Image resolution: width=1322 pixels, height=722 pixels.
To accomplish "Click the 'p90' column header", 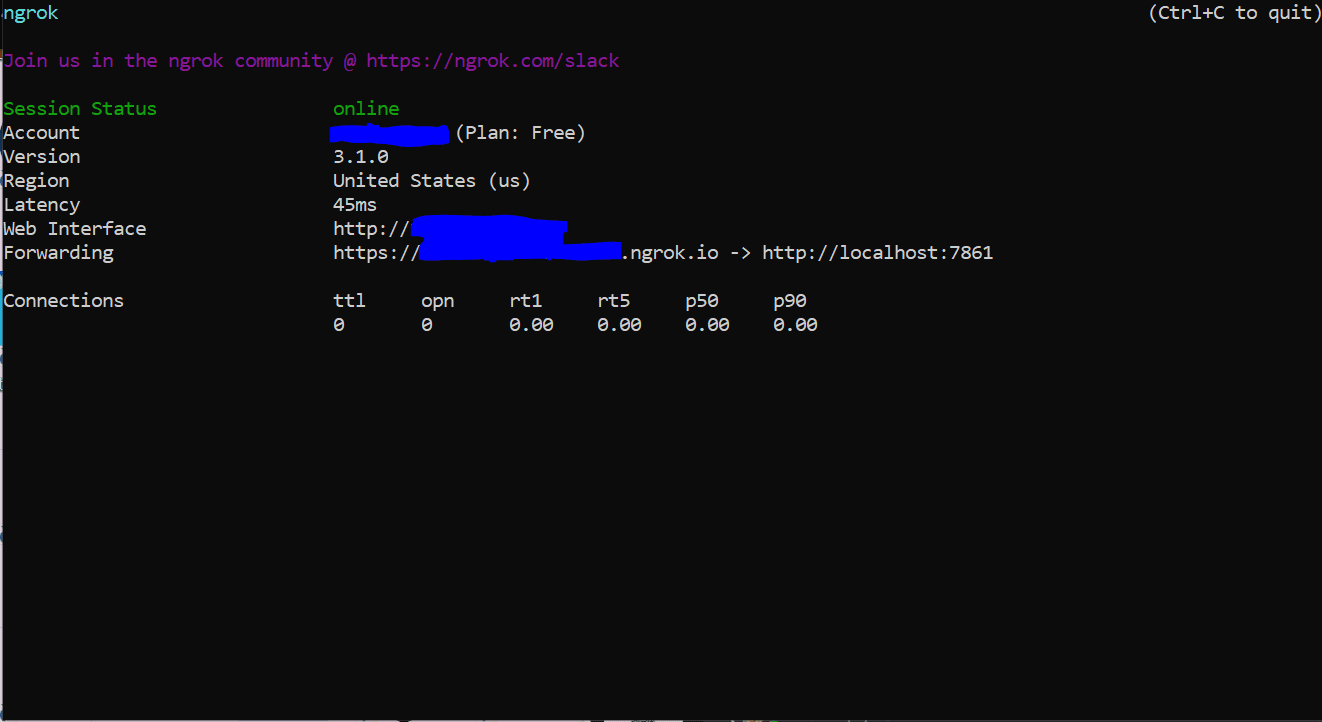I will click(789, 301).
